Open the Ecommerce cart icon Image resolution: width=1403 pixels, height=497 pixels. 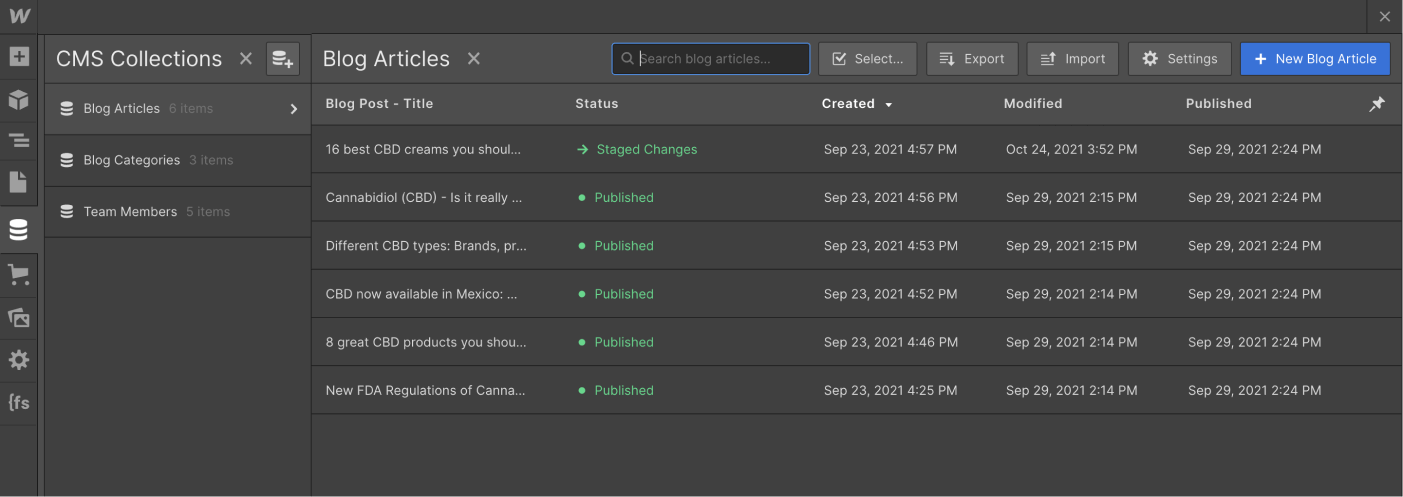(18, 274)
